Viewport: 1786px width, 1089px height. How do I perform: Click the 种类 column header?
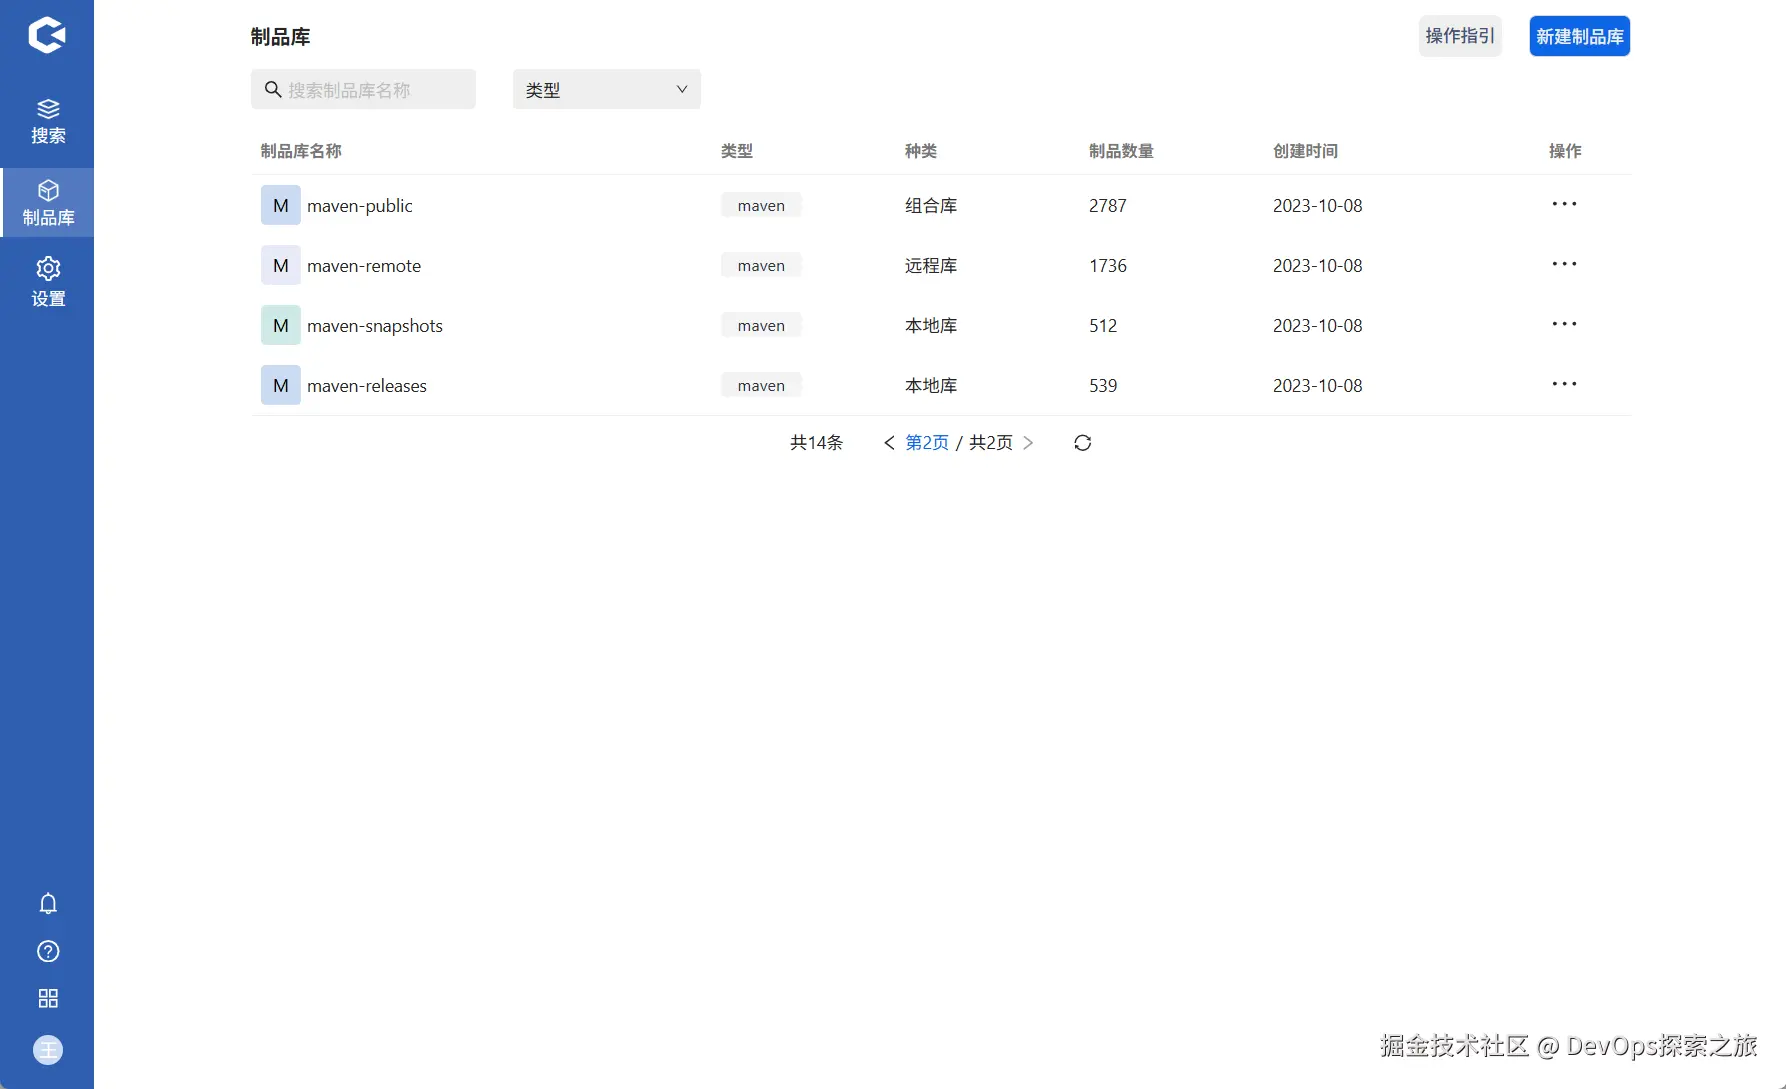tap(921, 151)
